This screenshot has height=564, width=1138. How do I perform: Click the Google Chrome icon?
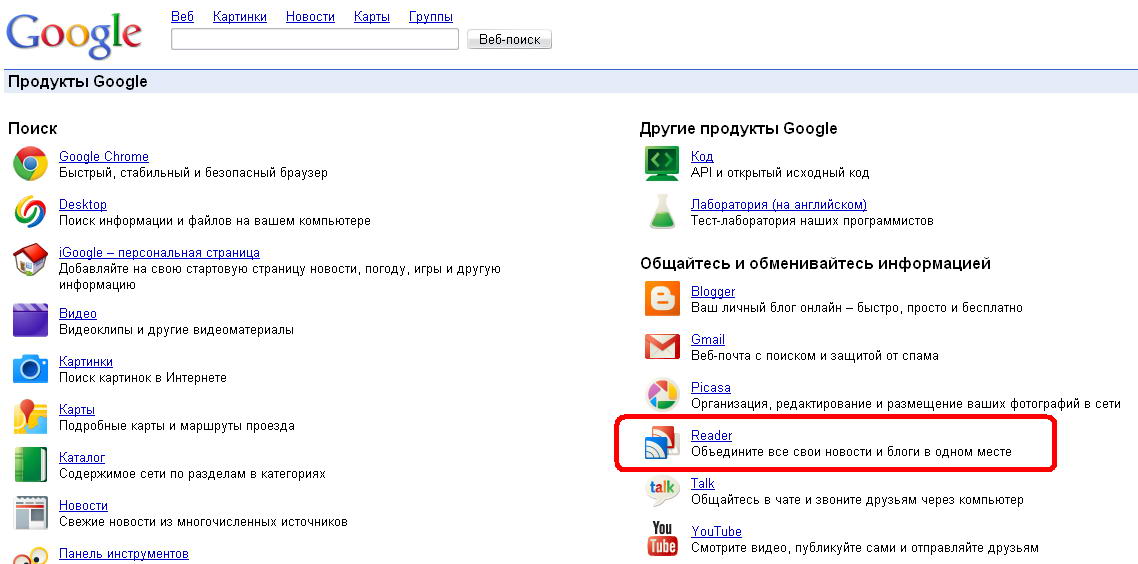coord(30,164)
